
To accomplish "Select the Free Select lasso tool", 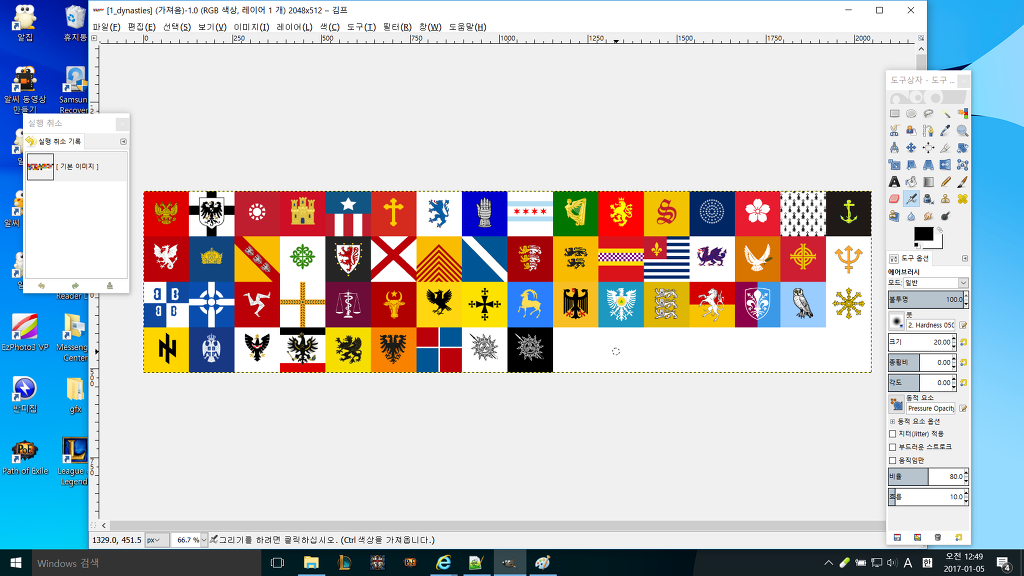I will point(928,114).
